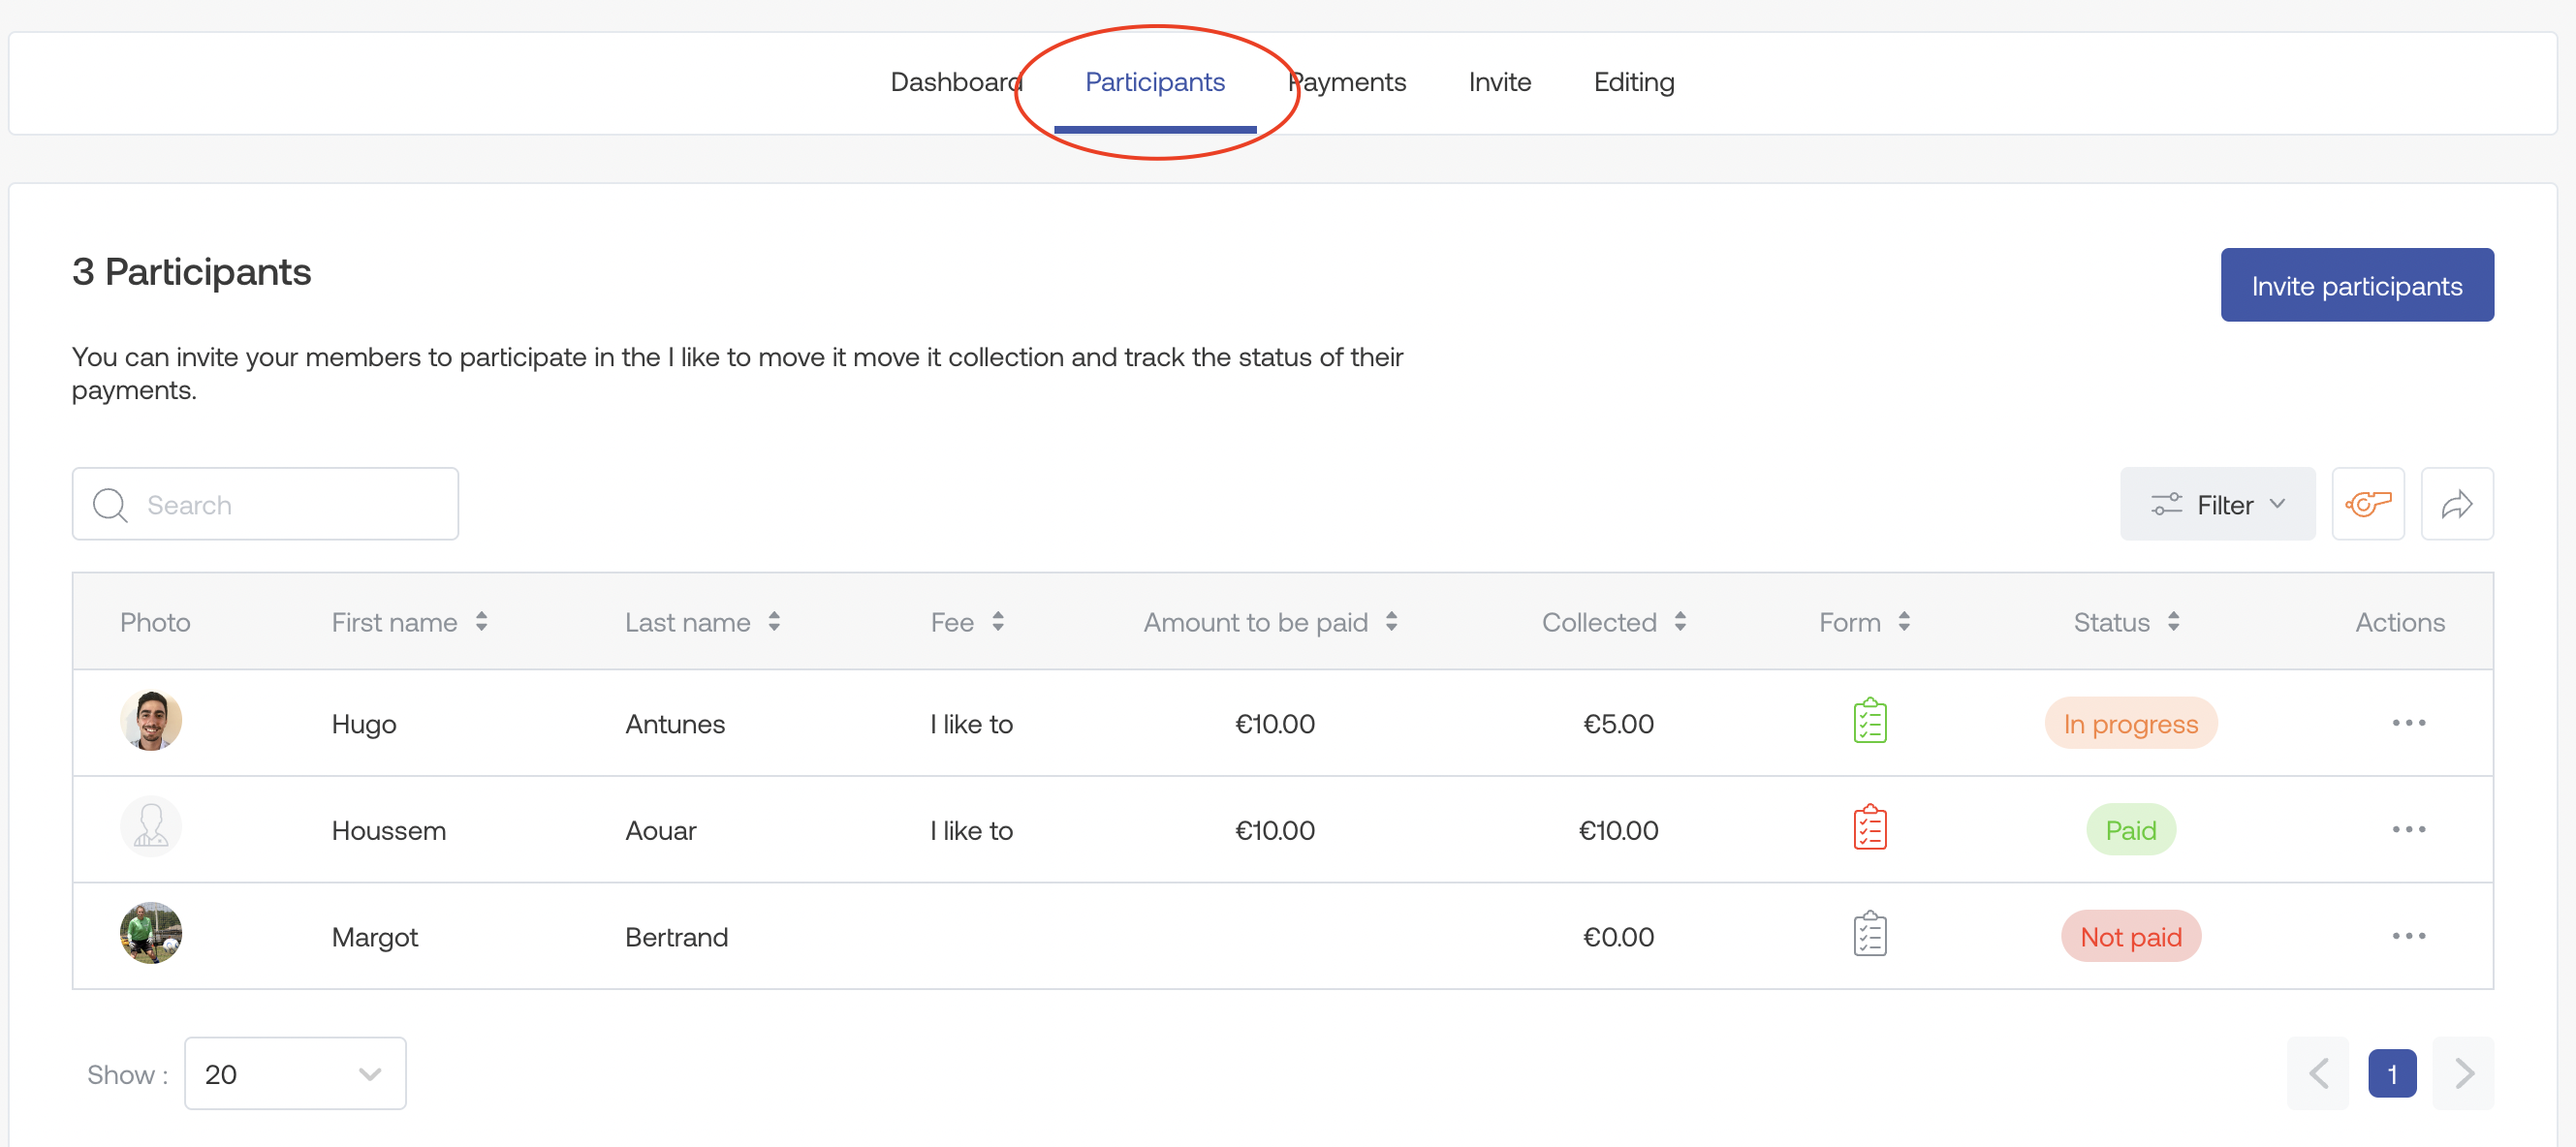Click the share arrow export icon

(x=2456, y=504)
